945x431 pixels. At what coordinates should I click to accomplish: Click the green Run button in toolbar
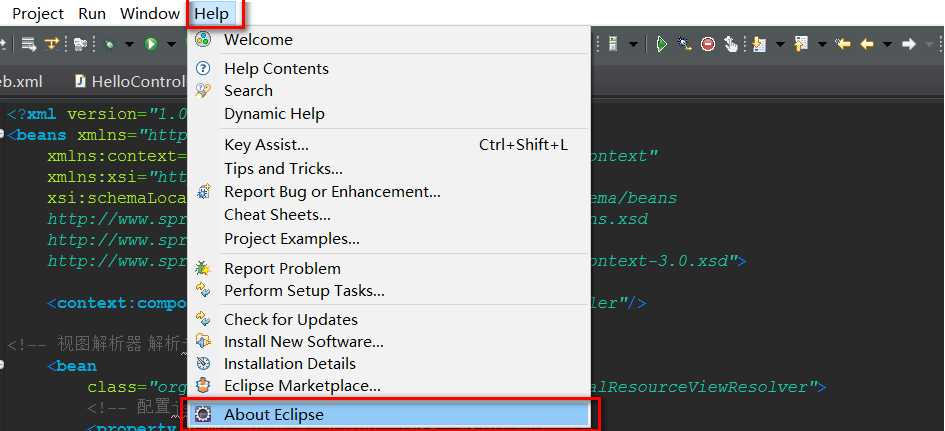(x=151, y=44)
